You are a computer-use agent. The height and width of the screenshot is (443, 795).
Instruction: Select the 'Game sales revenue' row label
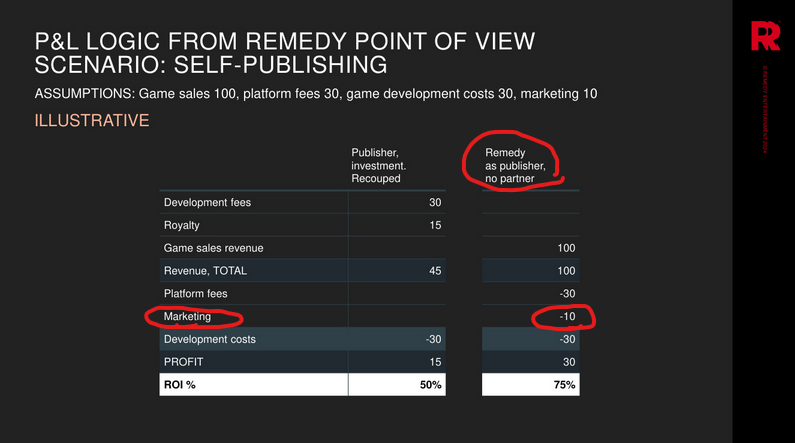pos(213,248)
